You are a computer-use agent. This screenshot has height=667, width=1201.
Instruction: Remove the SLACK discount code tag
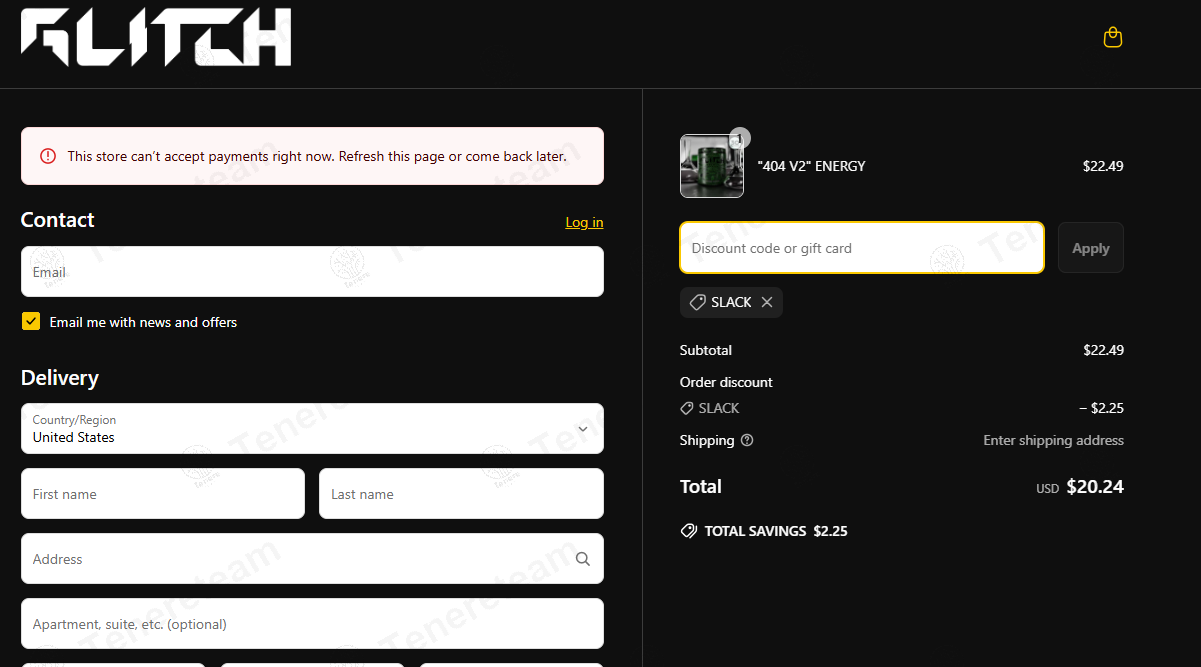767,302
